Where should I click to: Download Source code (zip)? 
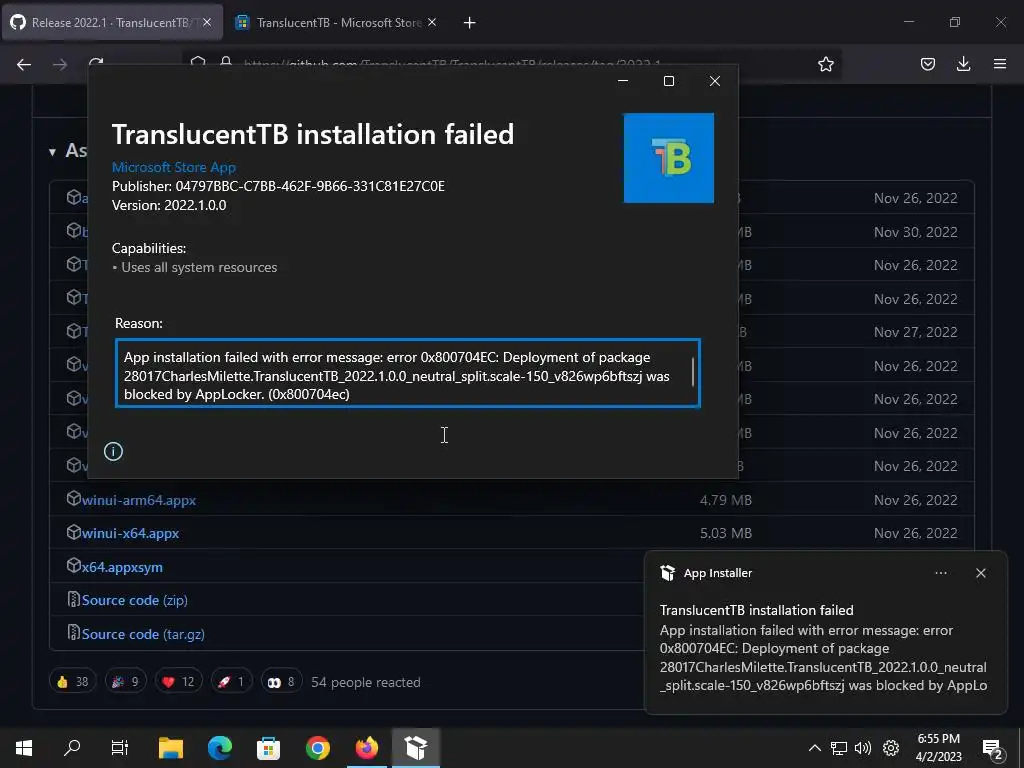click(x=135, y=600)
